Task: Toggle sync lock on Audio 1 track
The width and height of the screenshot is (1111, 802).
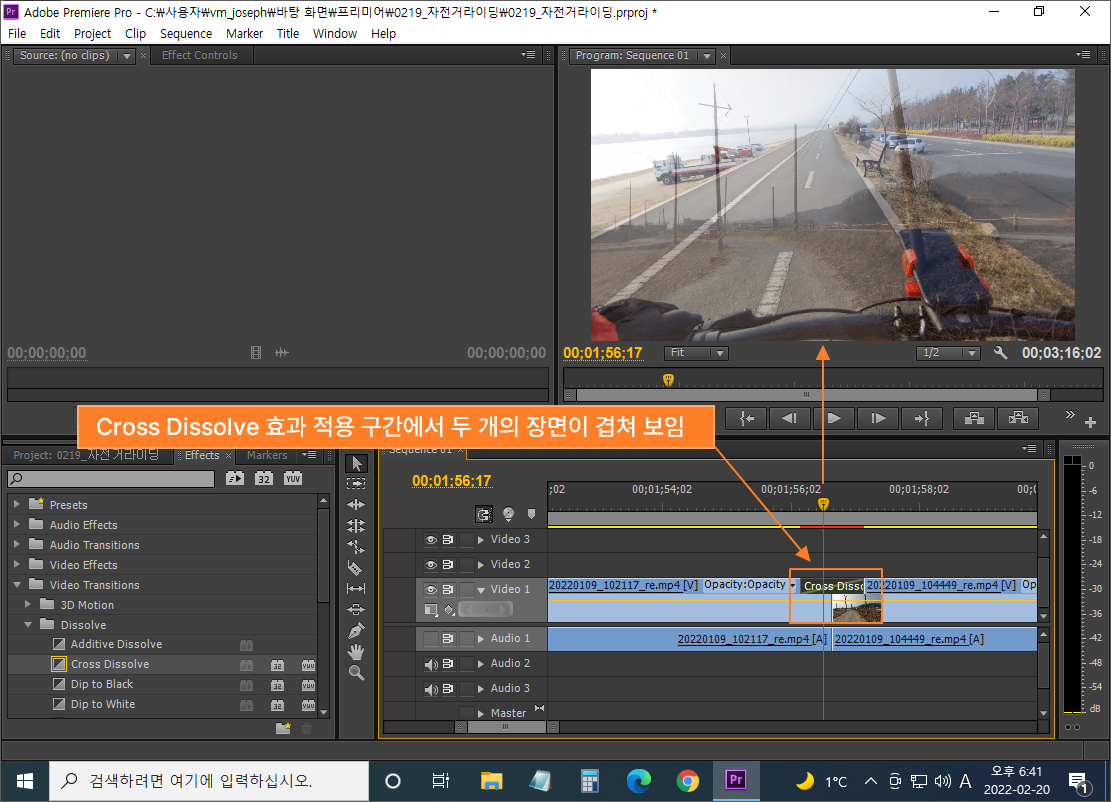Action: (448, 638)
